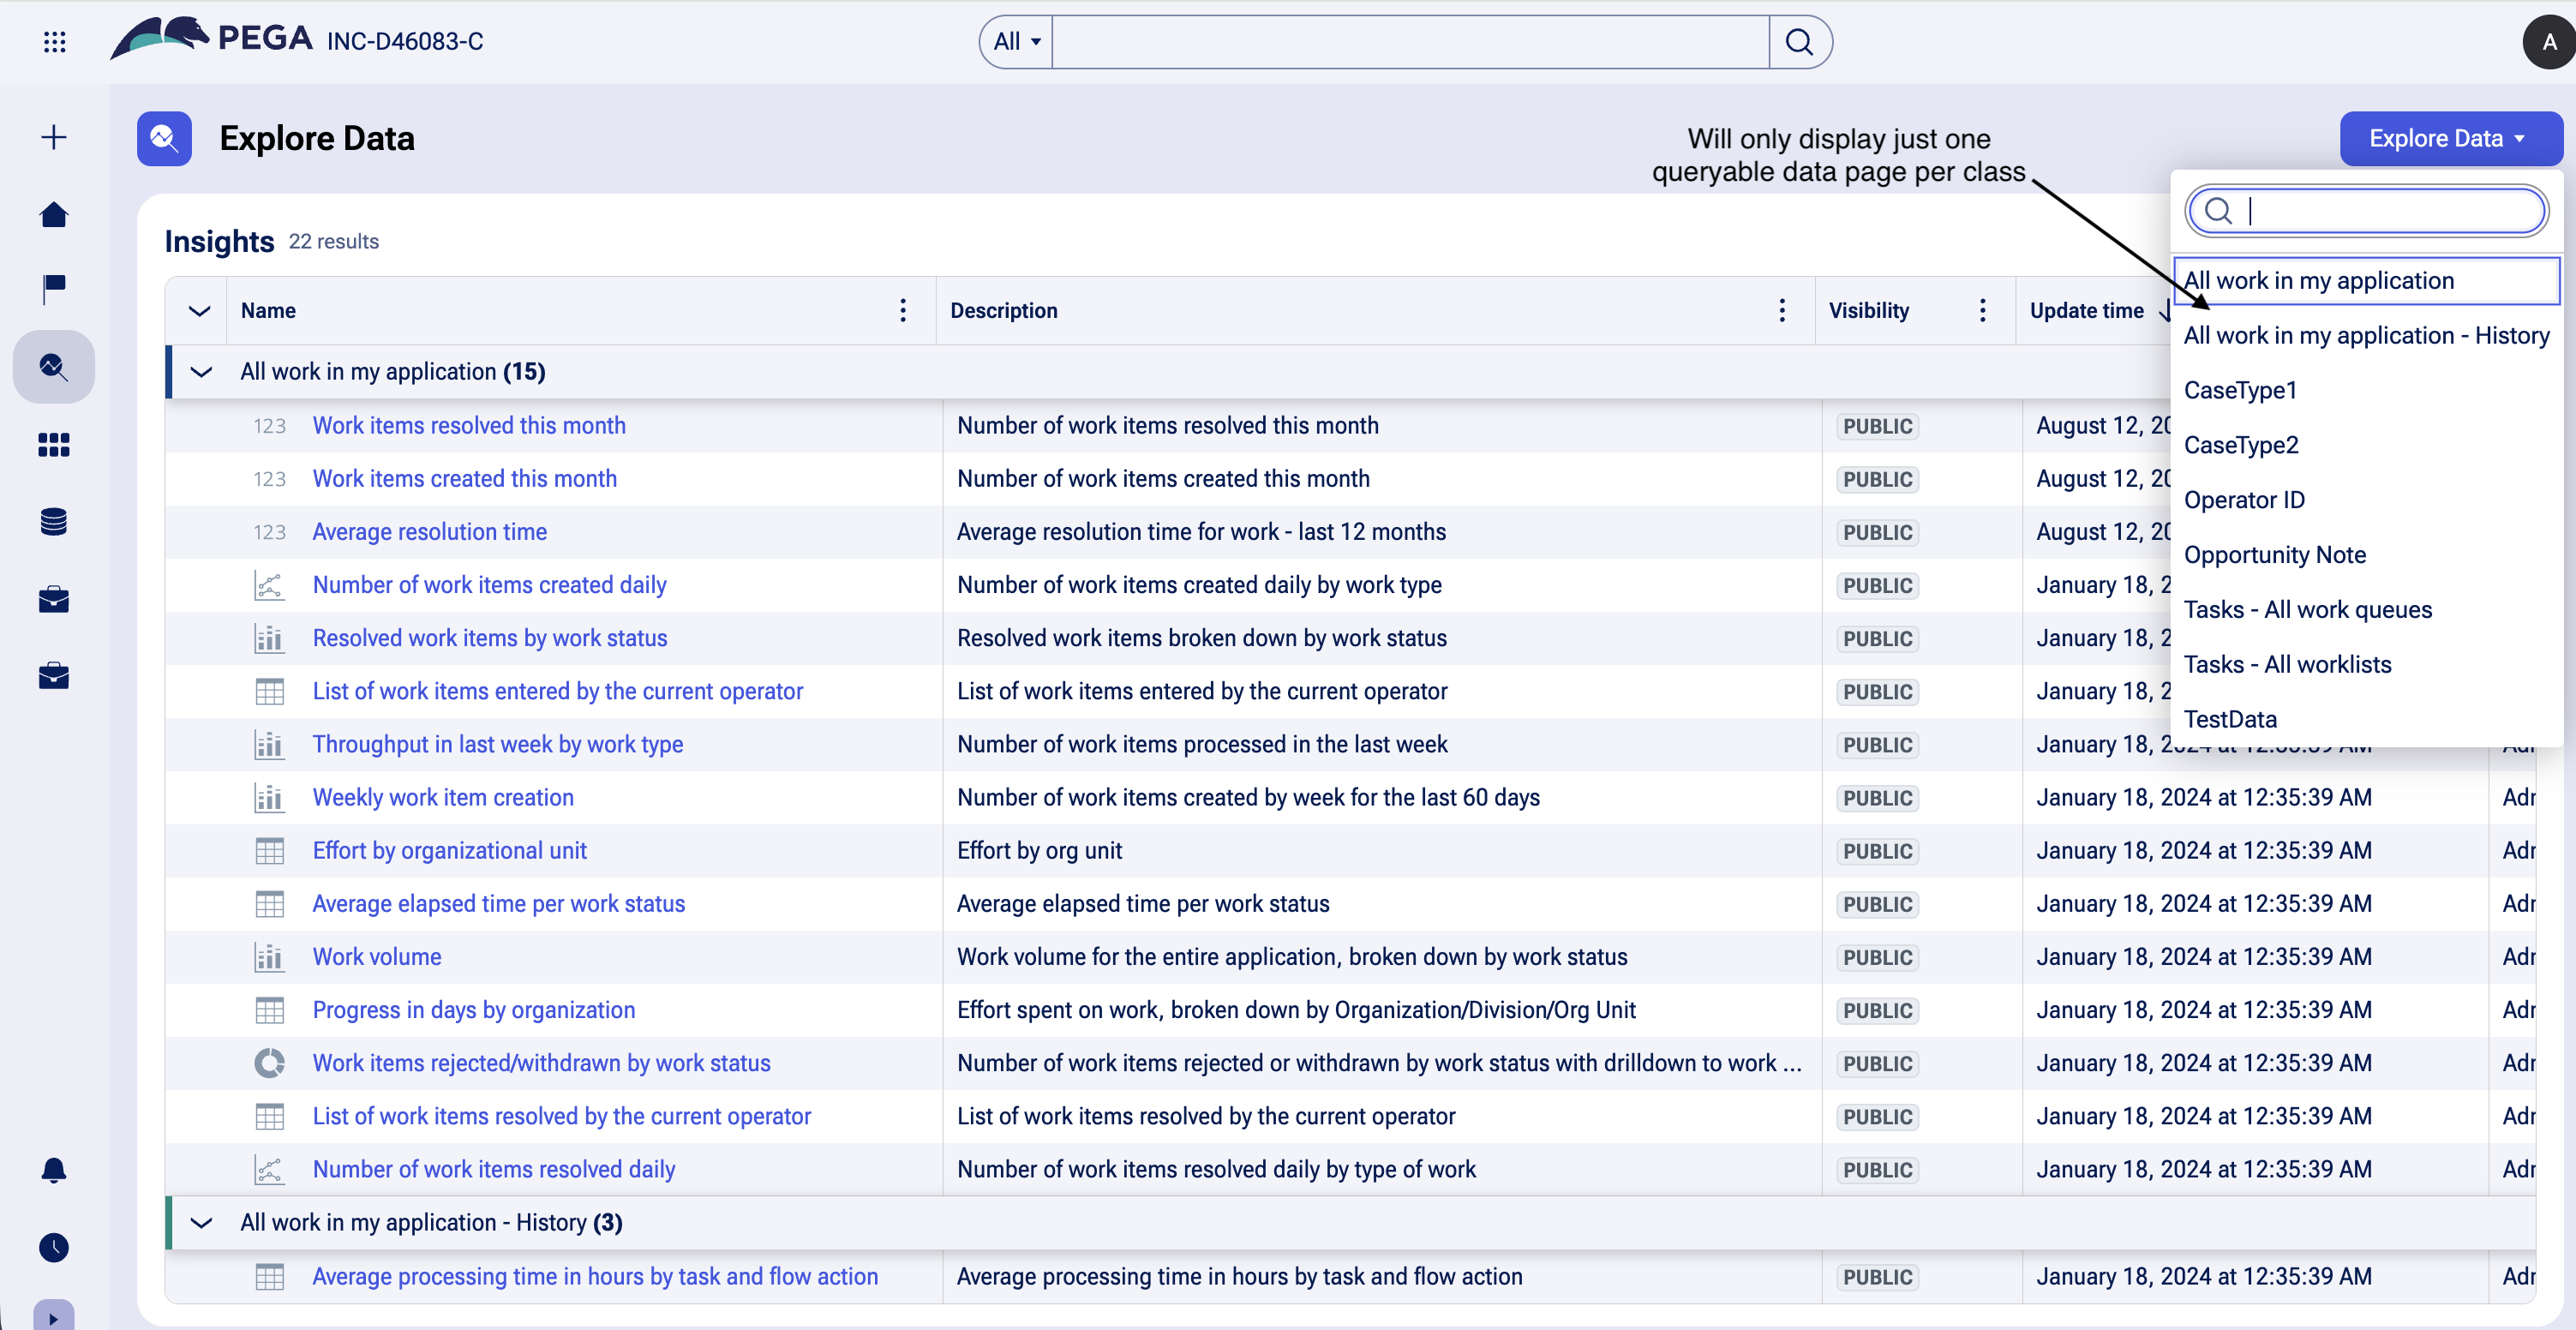Open Number of work items resolved daily link
2576x1330 pixels.
pyautogui.click(x=494, y=1169)
